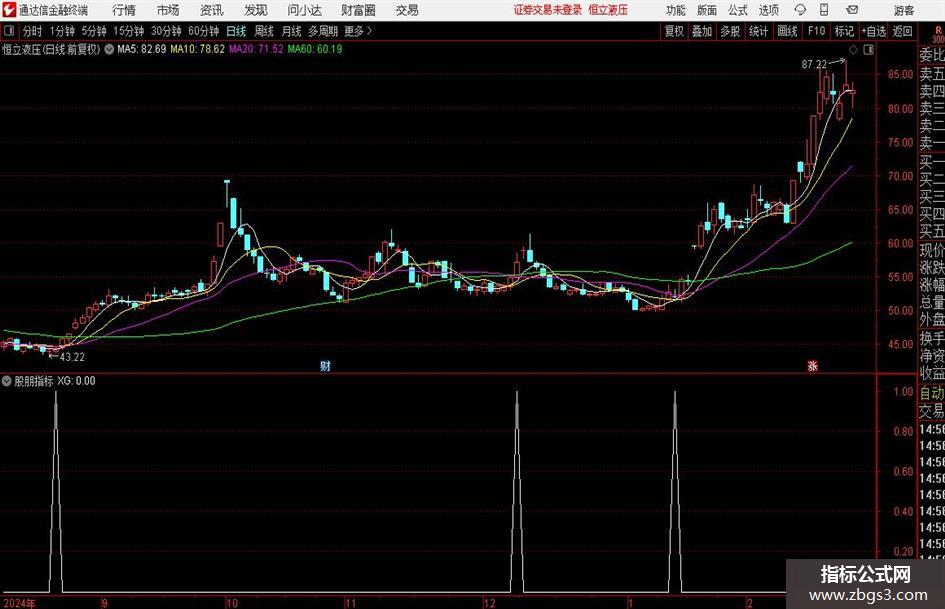Image resolution: width=945 pixels, height=609 pixels.
Task: Switch to the 周线 weekly tab
Action: point(264,31)
